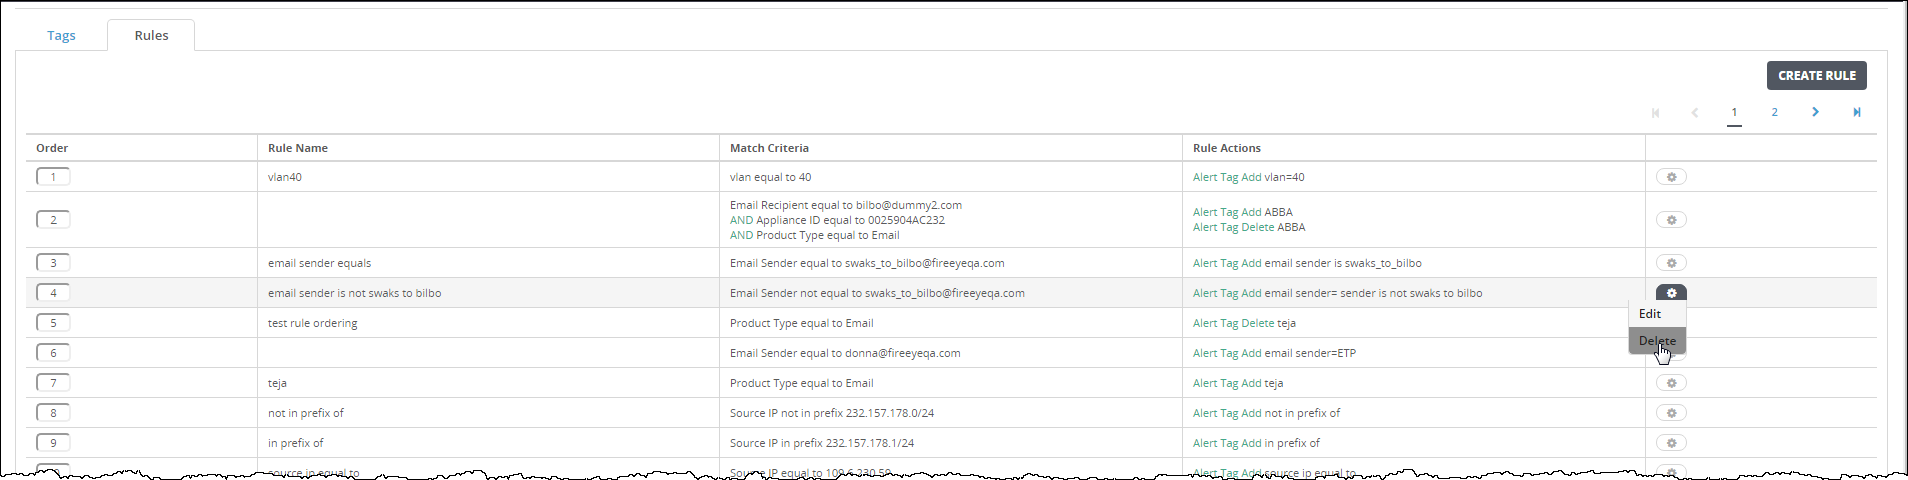
Task: Open gear menu for vlan40 rule
Action: [x=1671, y=177]
